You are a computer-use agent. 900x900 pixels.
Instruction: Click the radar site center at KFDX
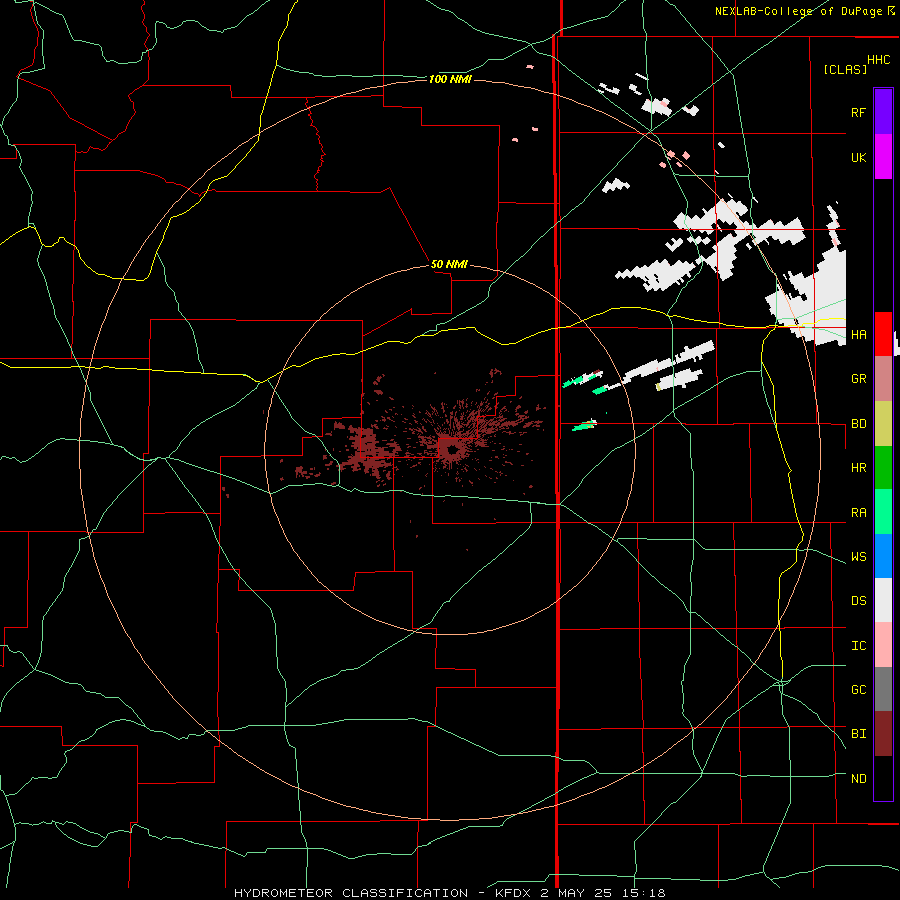pos(450,448)
